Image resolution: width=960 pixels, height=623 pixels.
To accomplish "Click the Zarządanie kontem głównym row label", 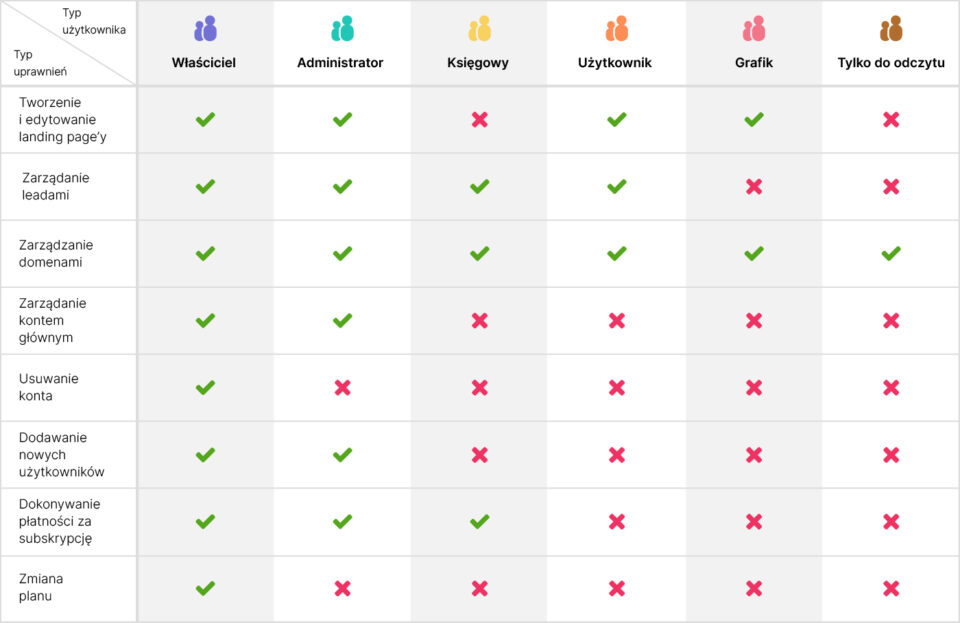I will click(53, 321).
